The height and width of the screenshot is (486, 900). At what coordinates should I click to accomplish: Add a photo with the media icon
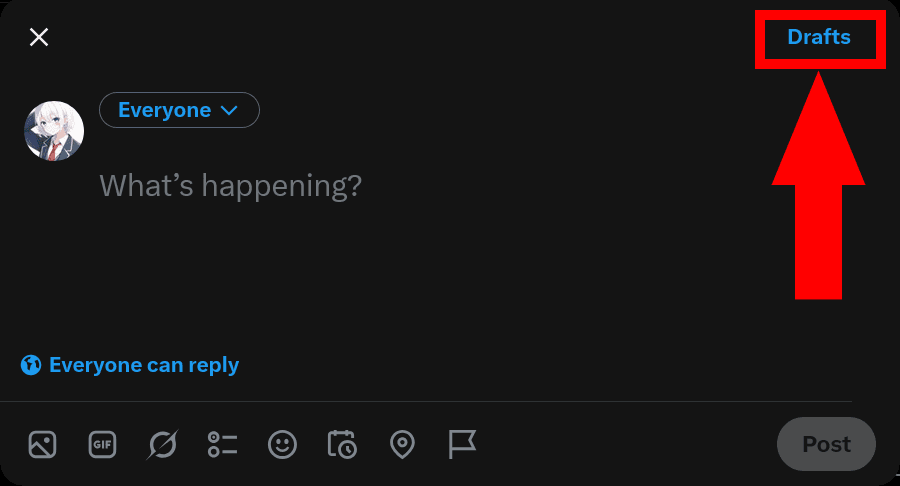(x=42, y=444)
